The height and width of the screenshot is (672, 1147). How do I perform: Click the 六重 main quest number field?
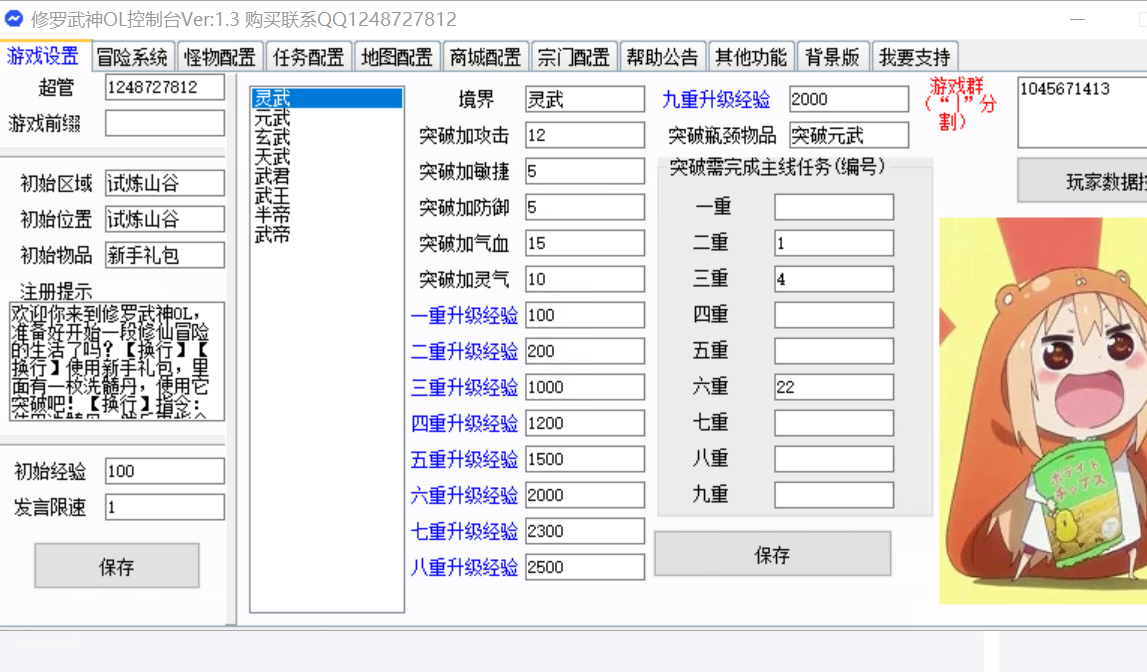tap(833, 387)
